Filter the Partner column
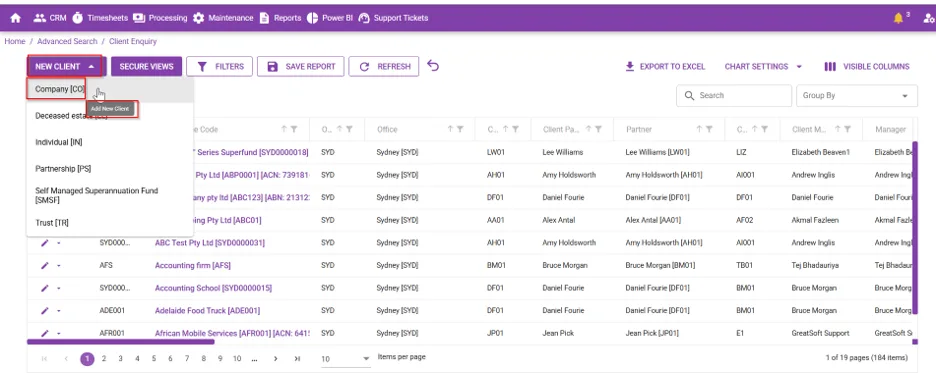Image resolution: width=936 pixels, height=373 pixels. pyautogui.click(x=709, y=129)
